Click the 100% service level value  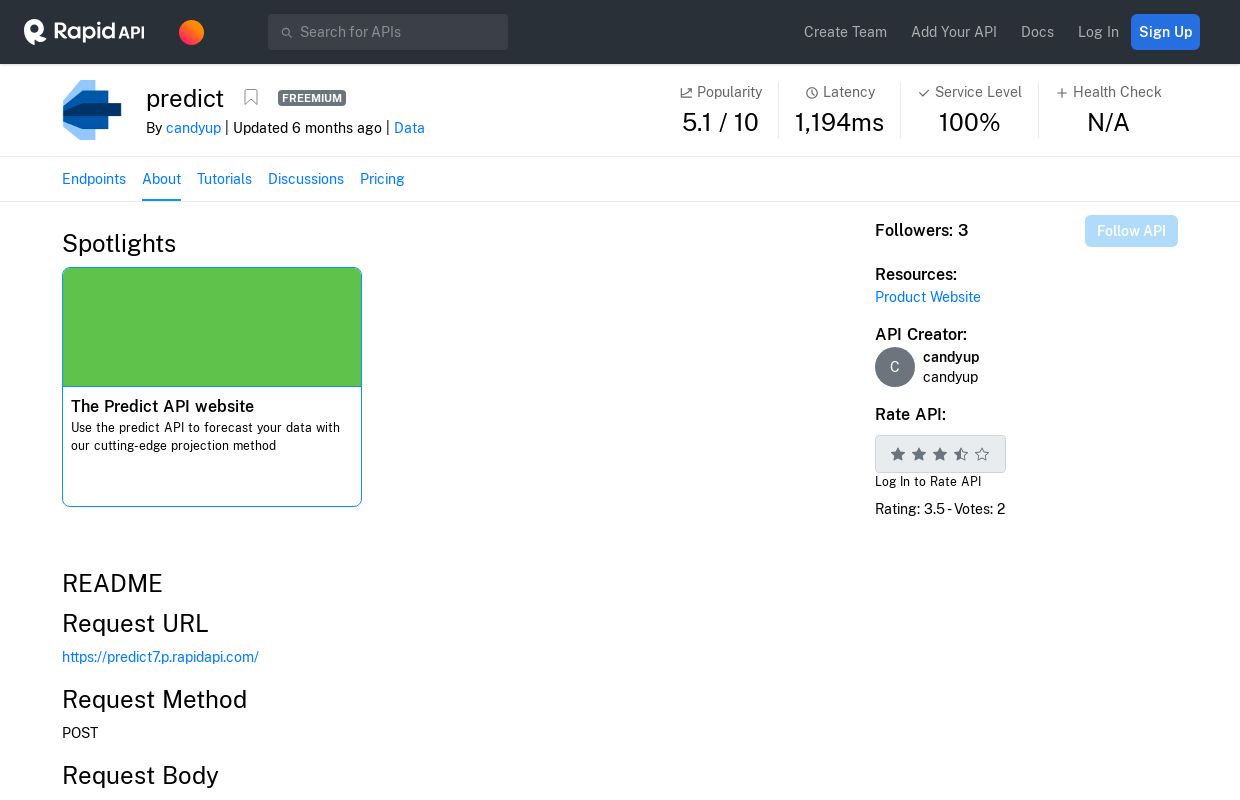click(969, 123)
